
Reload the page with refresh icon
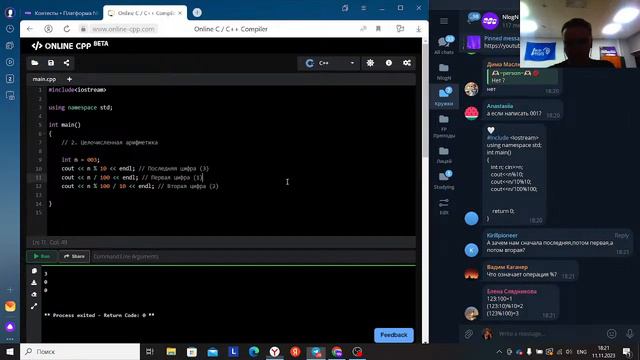tap(67, 29)
